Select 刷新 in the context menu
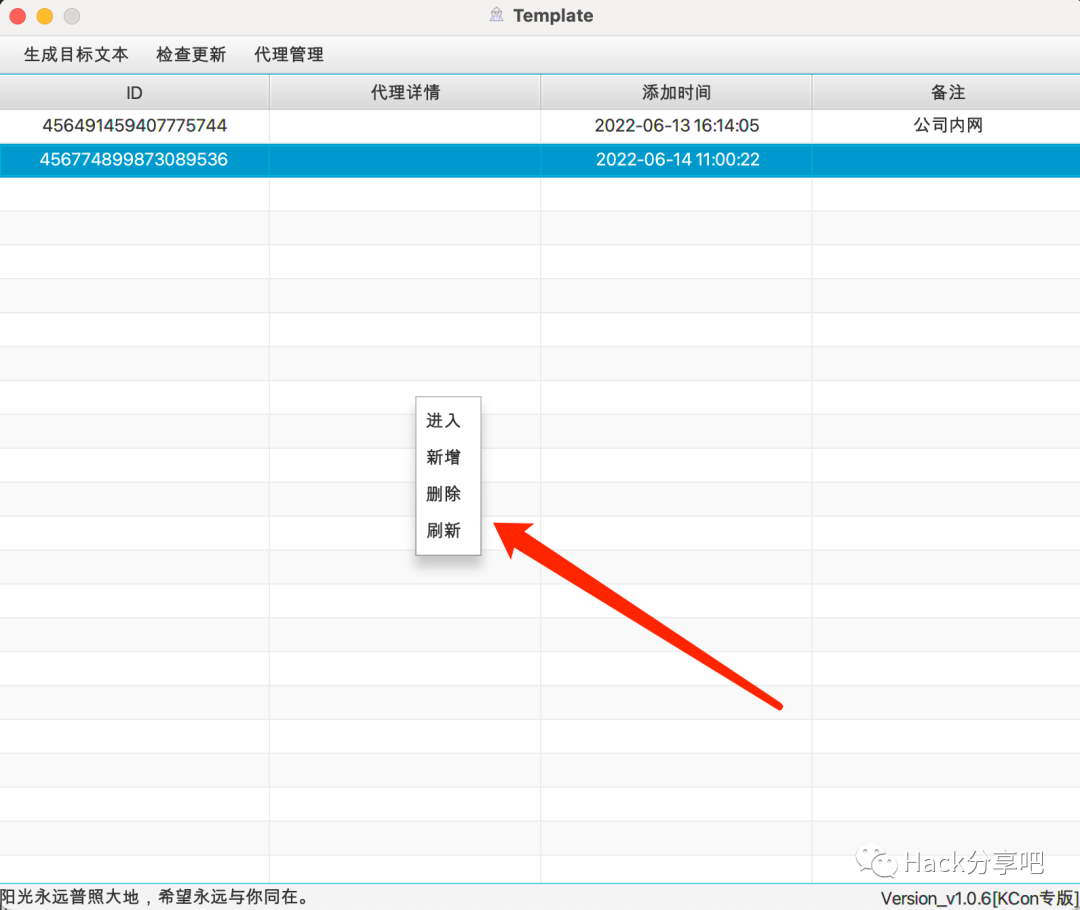This screenshot has width=1080, height=910. 444,530
